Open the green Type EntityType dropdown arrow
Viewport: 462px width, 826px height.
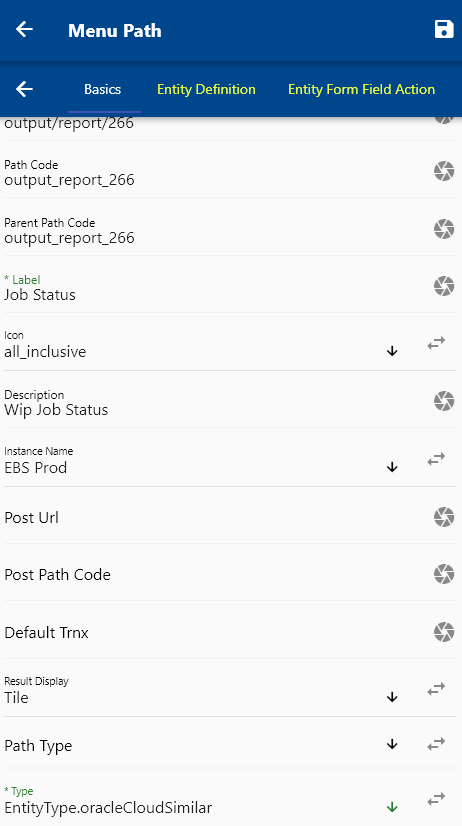tap(392, 807)
